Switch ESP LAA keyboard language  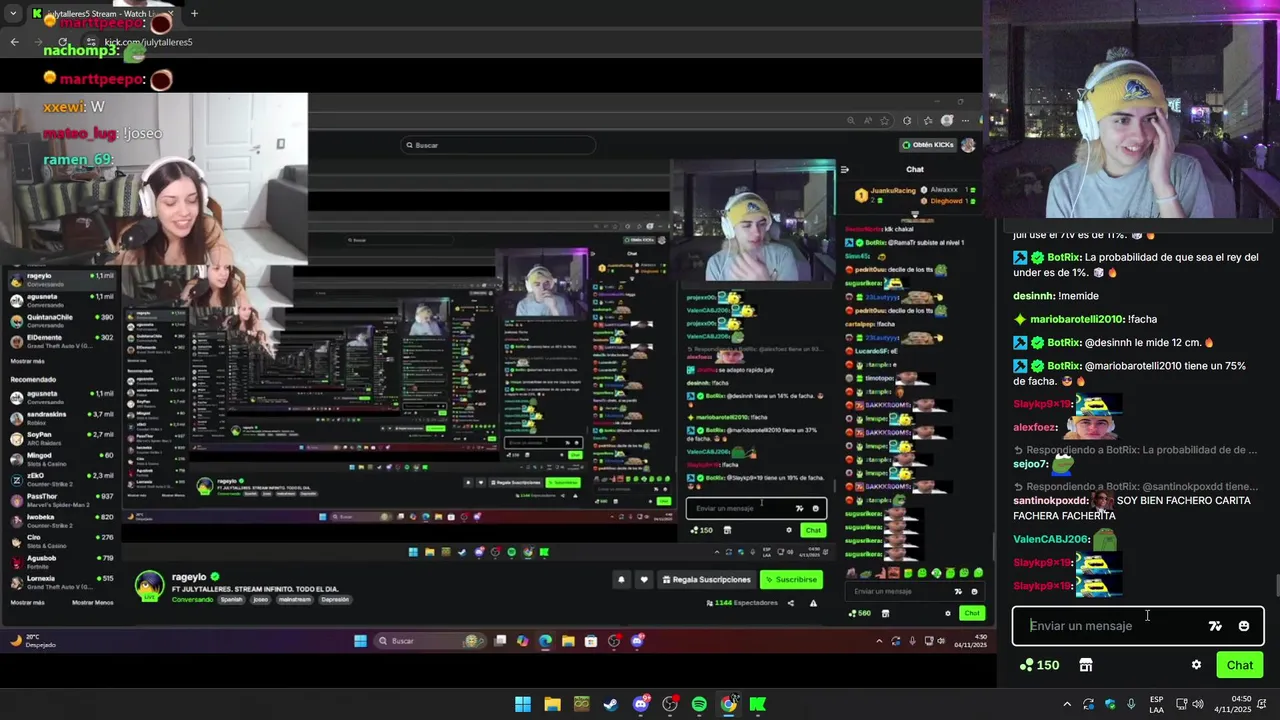(1156, 704)
